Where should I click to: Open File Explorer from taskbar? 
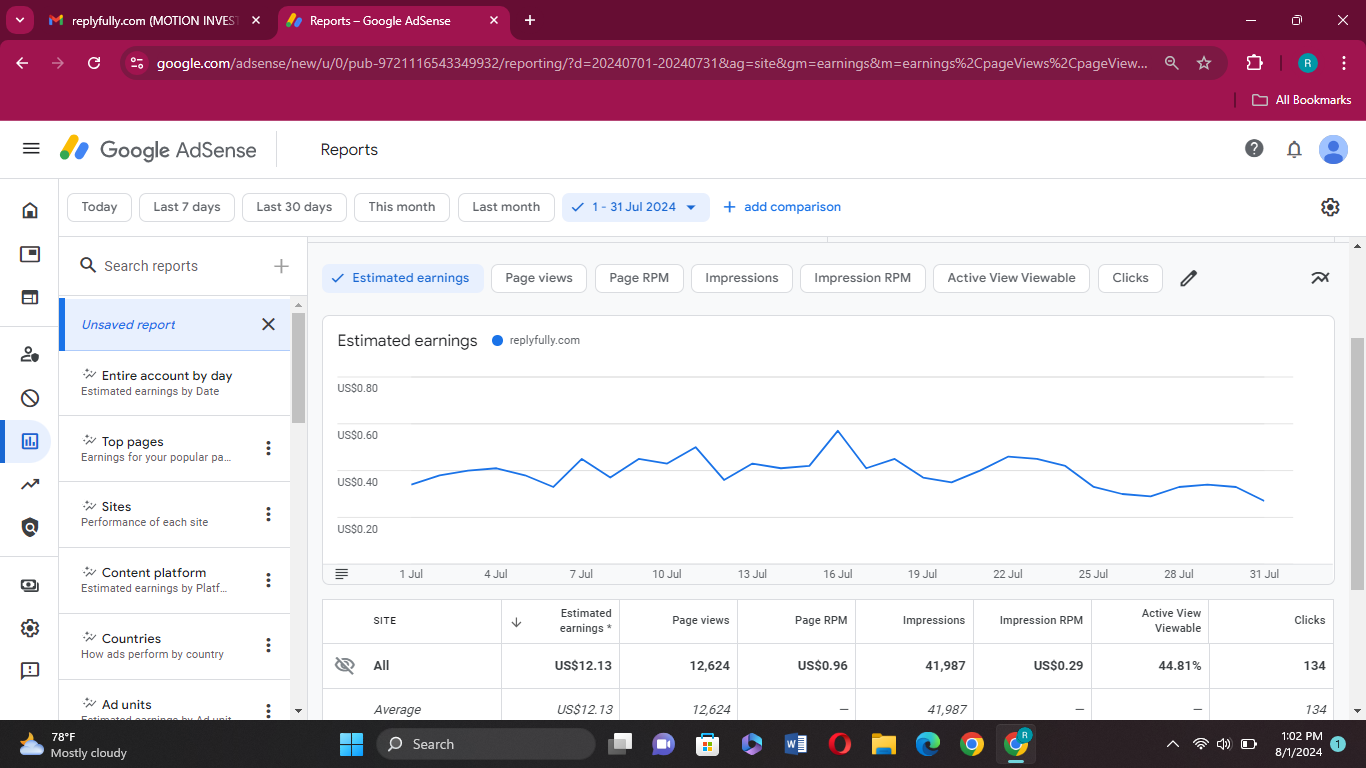click(883, 744)
